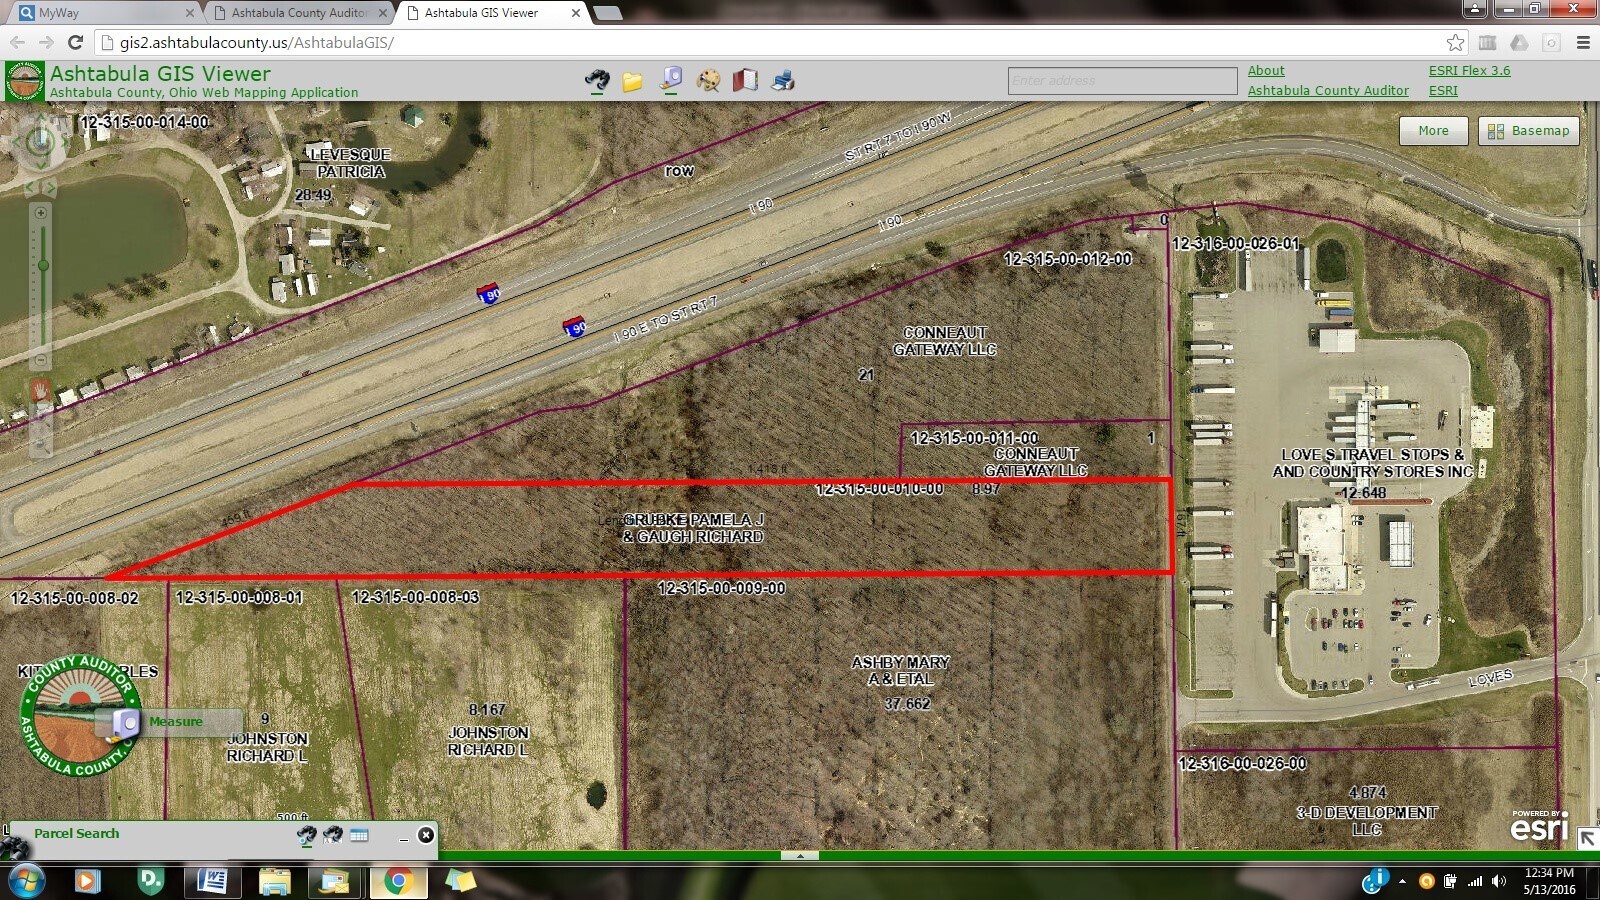Activate the parcel find binoculars in Parcel Search
This screenshot has height=900, width=1600.
pyautogui.click(x=307, y=834)
